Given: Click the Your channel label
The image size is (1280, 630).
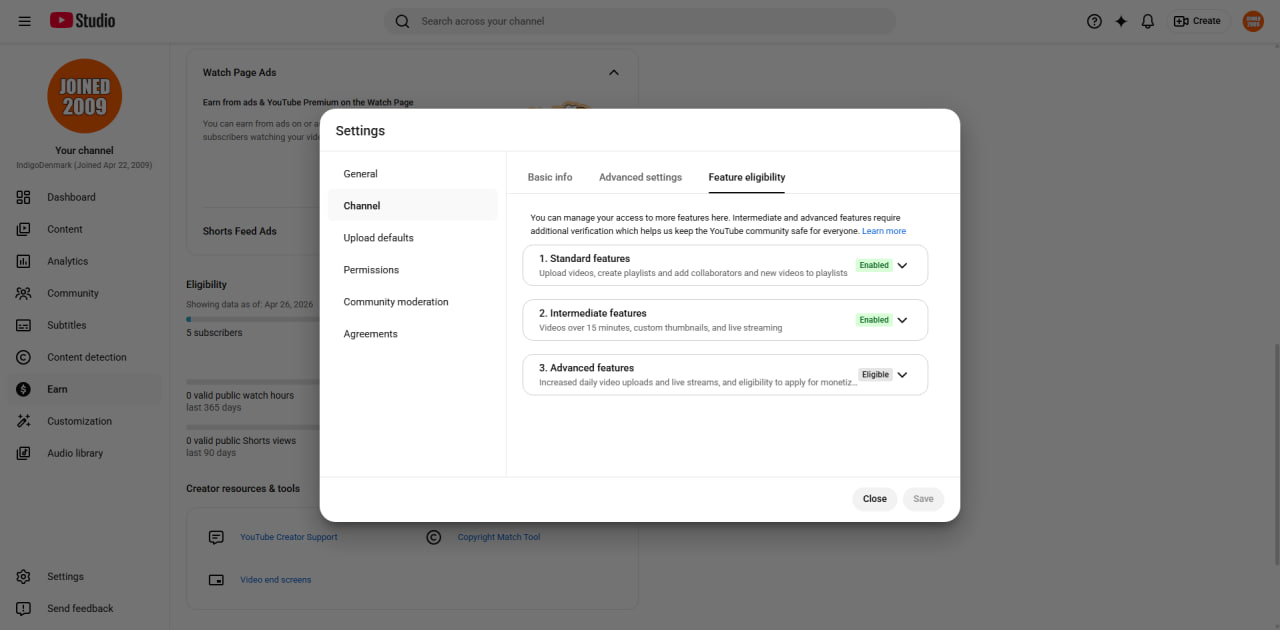Looking at the screenshot, I should coord(84,151).
